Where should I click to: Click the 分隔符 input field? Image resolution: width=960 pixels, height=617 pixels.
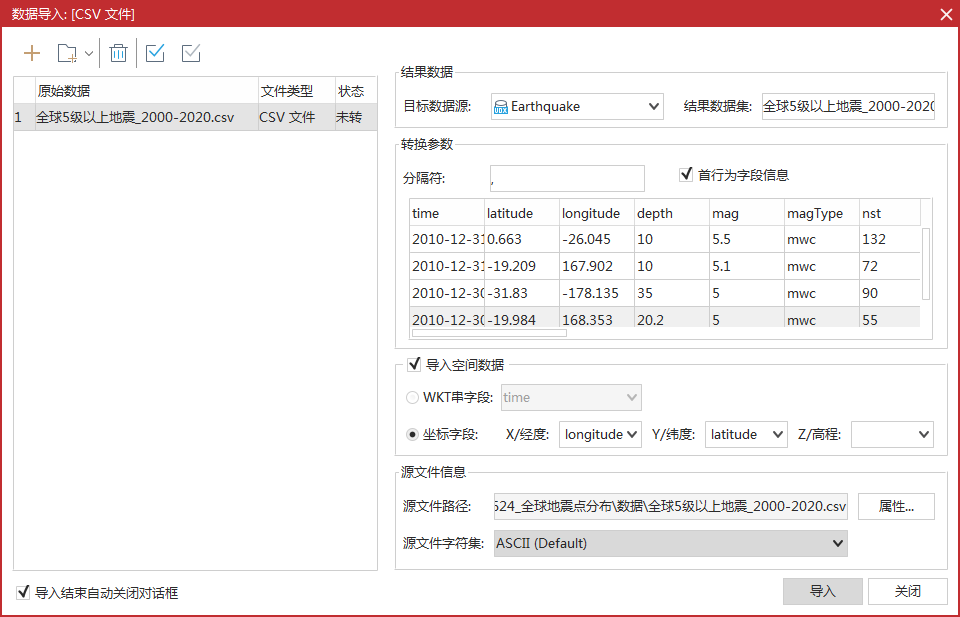point(567,178)
